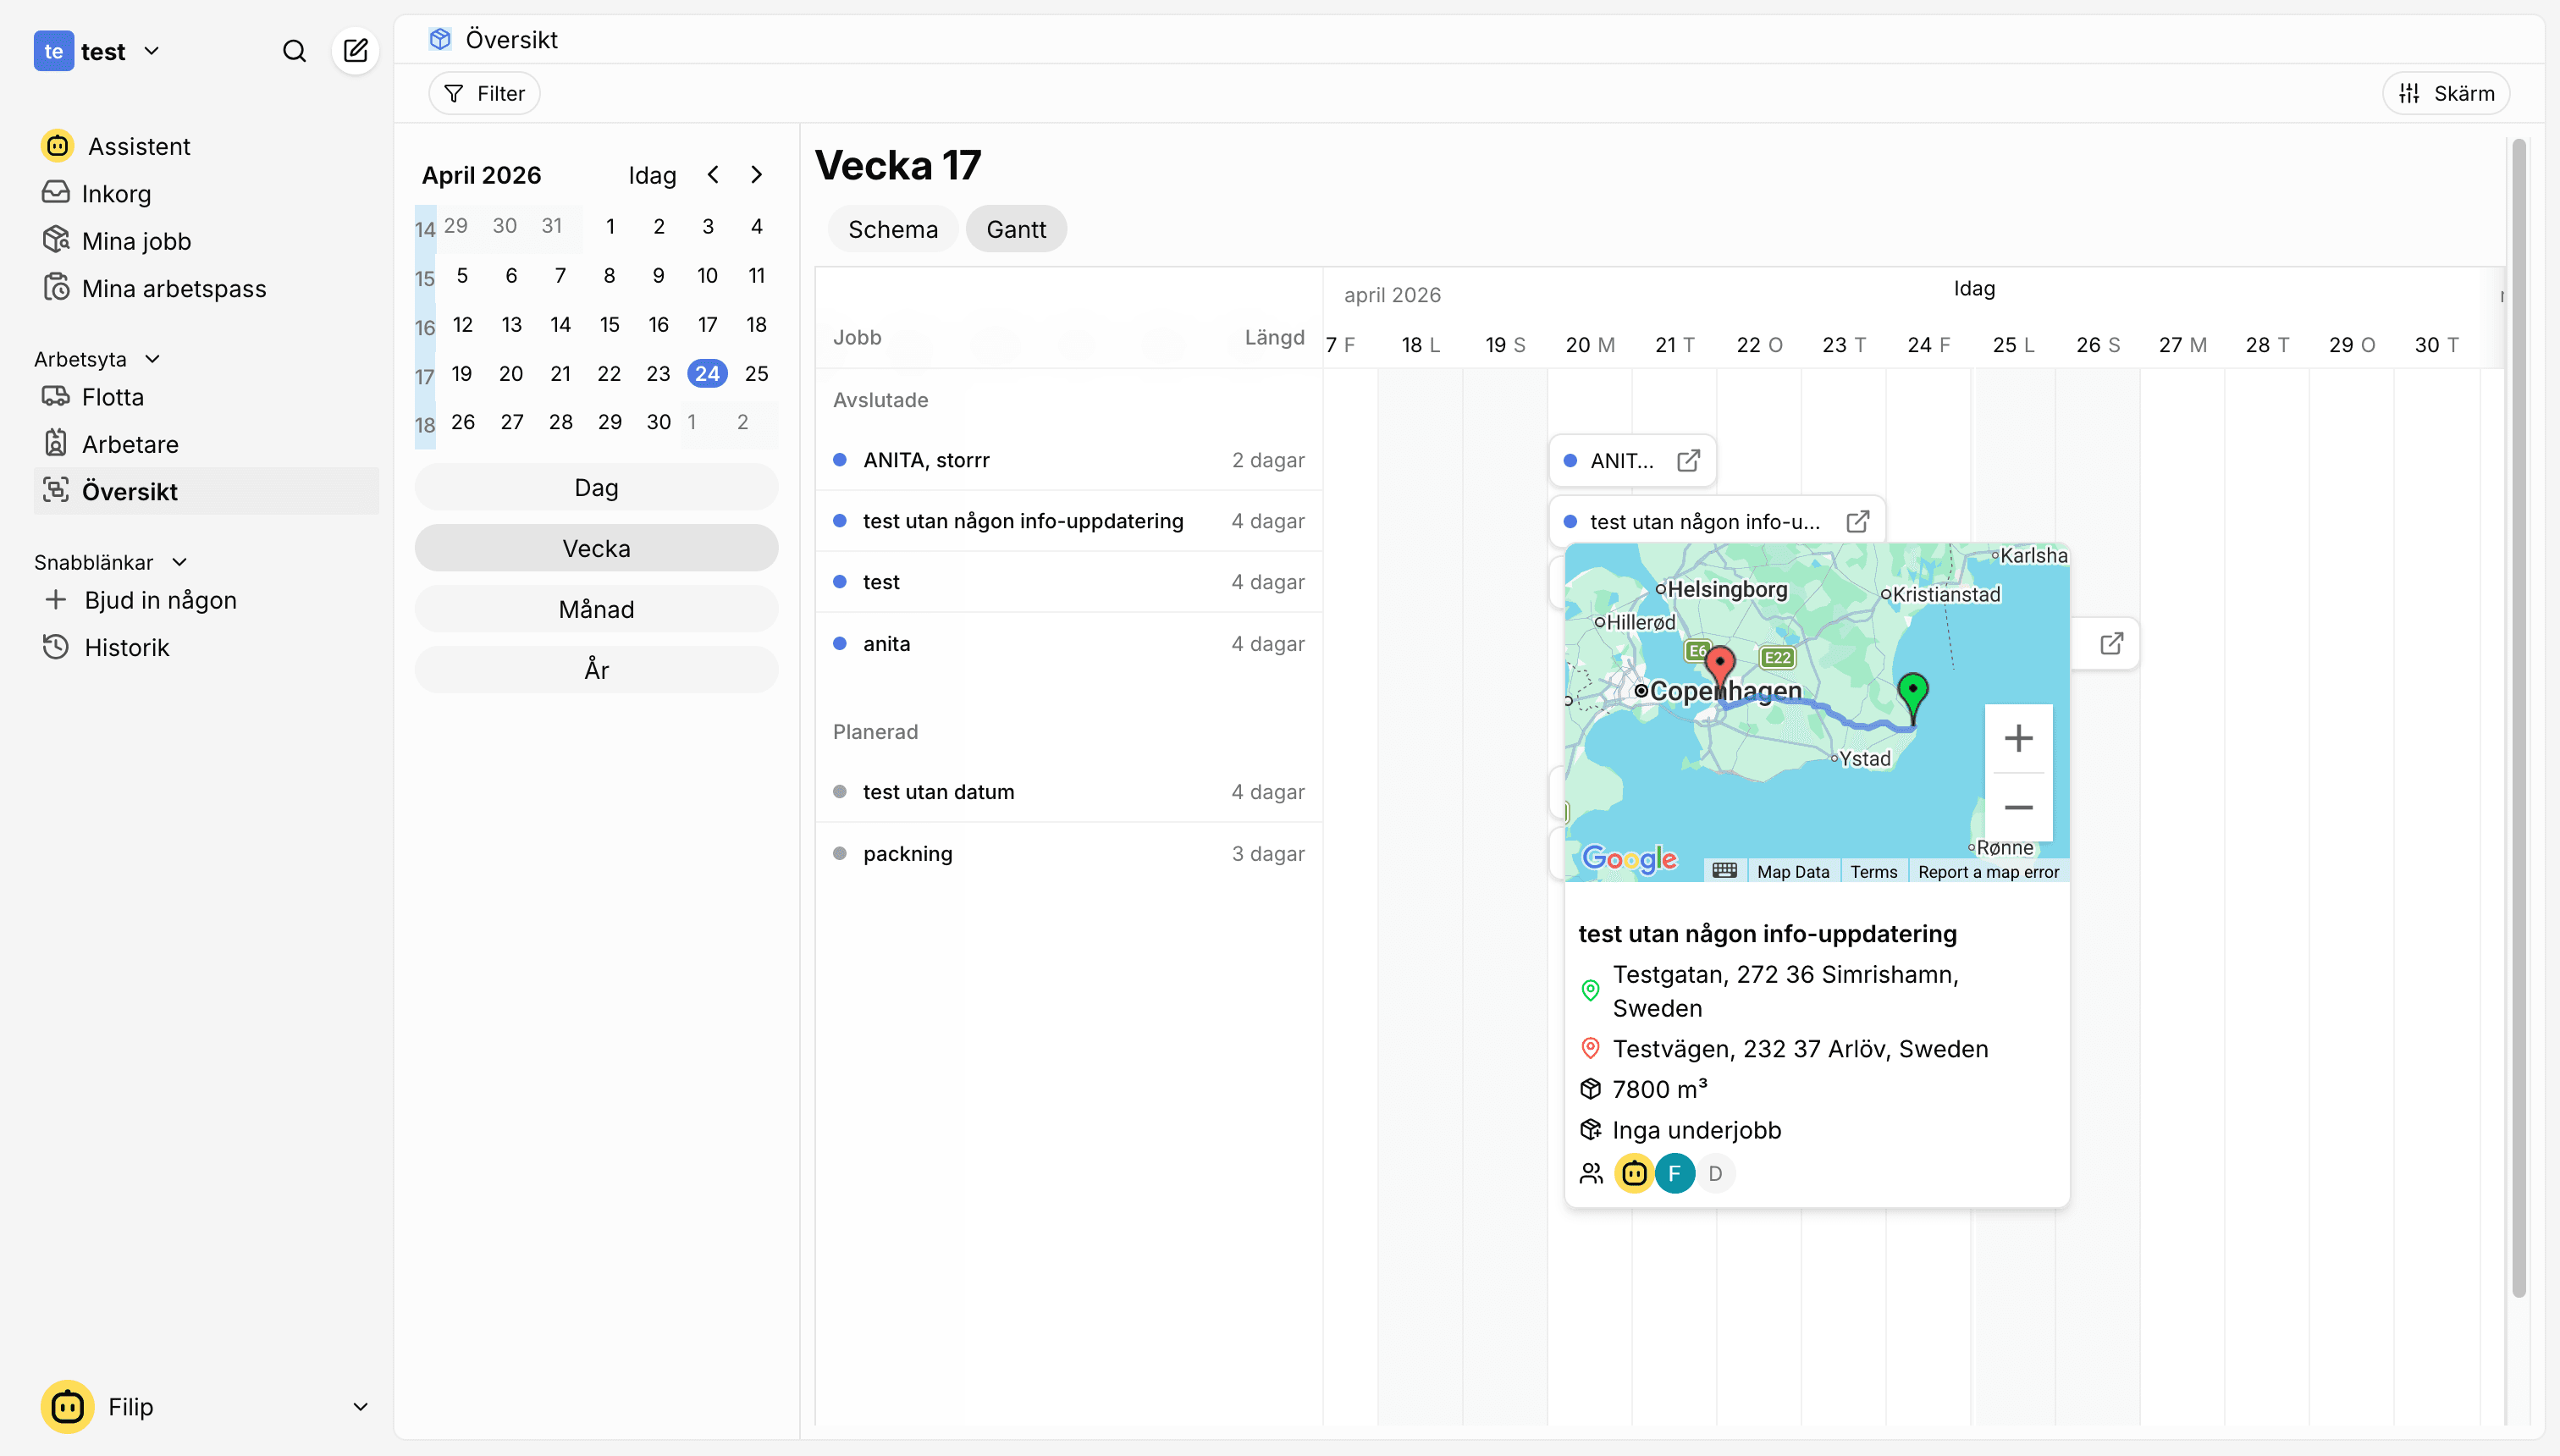Select the Dag range
This screenshot has width=2560, height=1456.
596,487
